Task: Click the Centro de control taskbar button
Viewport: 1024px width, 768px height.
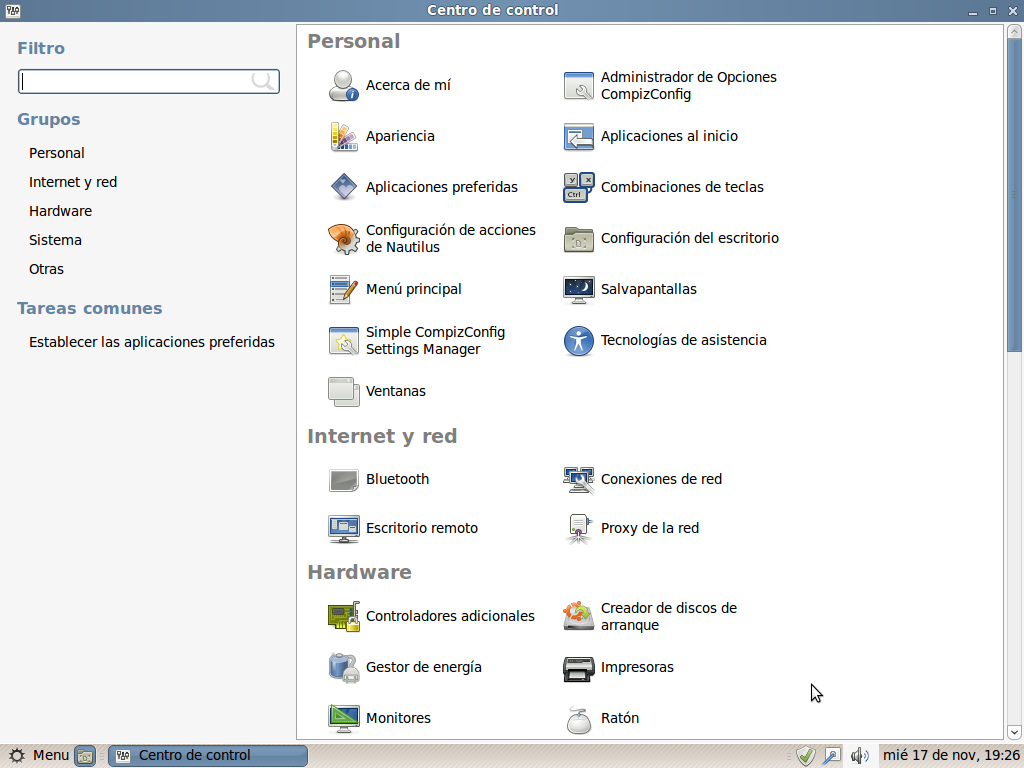Action: (207, 756)
